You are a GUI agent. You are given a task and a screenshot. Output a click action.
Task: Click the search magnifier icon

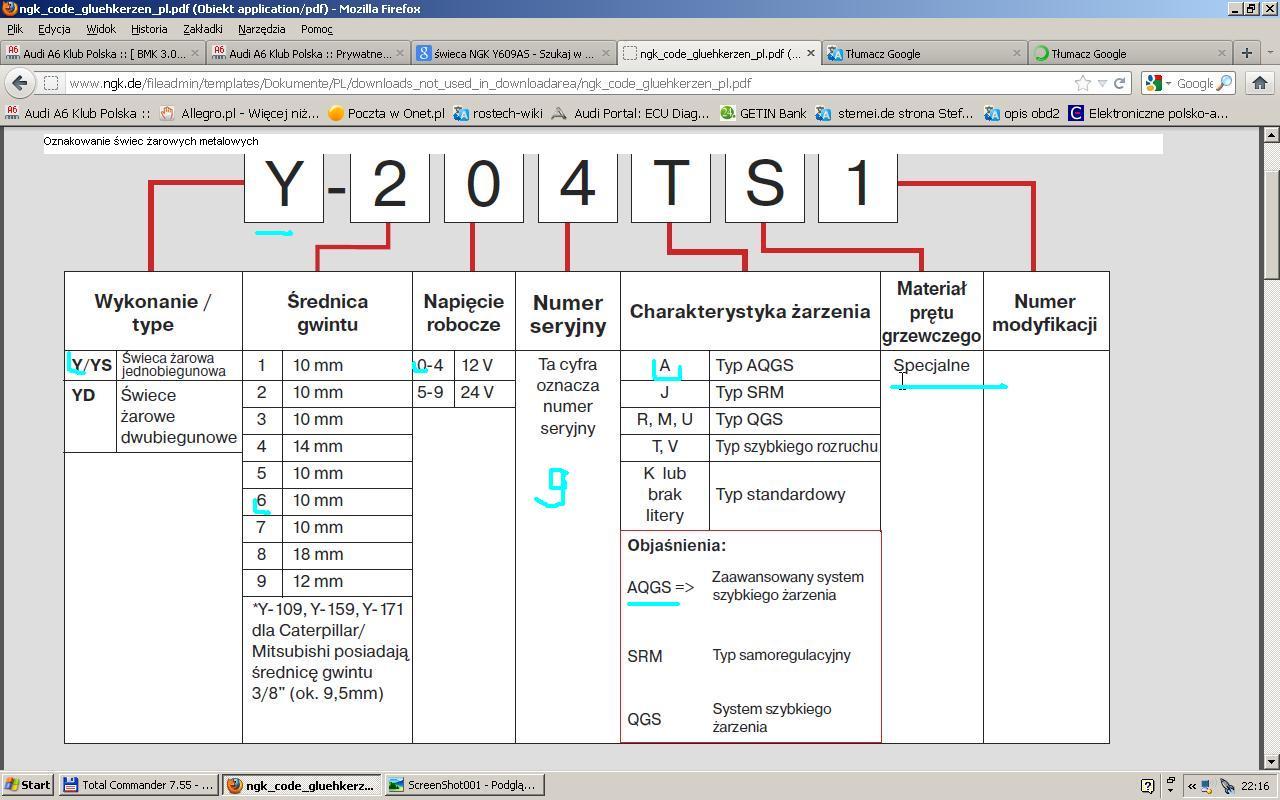tap(1224, 83)
